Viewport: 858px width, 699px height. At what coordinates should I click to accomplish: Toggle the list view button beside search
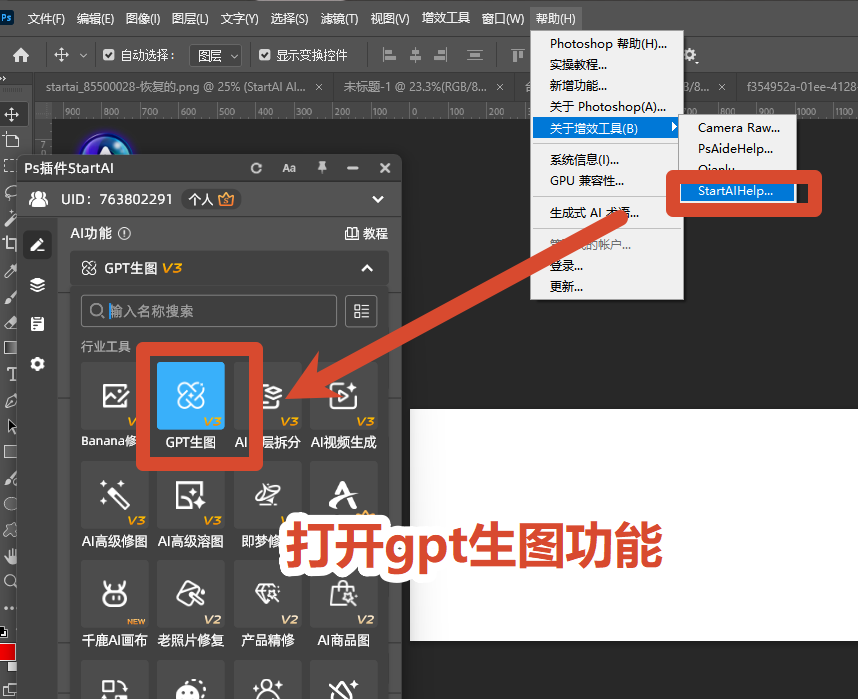pyautogui.click(x=361, y=311)
